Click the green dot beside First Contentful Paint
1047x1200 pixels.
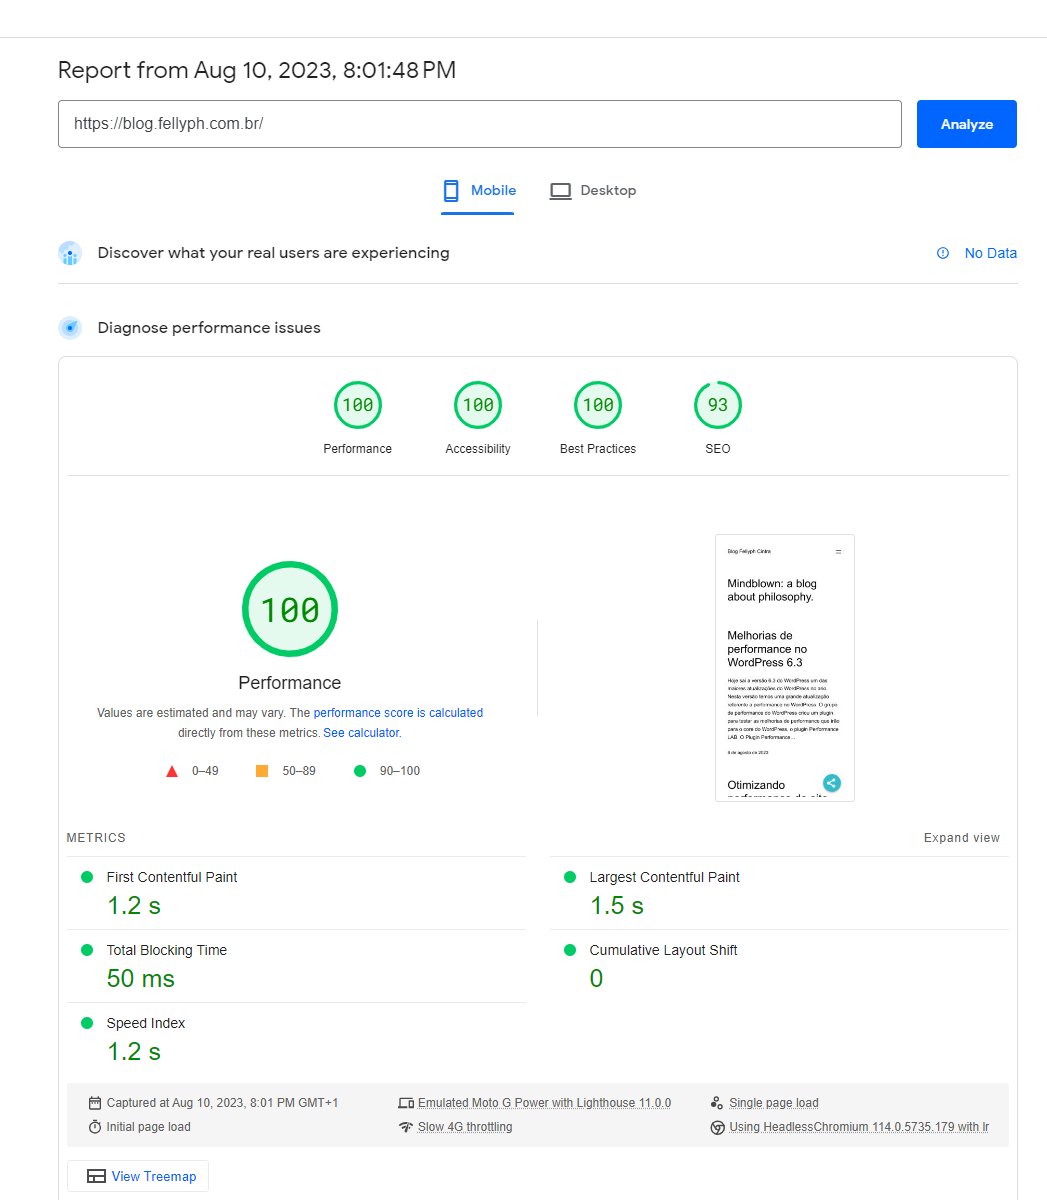coord(87,877)
